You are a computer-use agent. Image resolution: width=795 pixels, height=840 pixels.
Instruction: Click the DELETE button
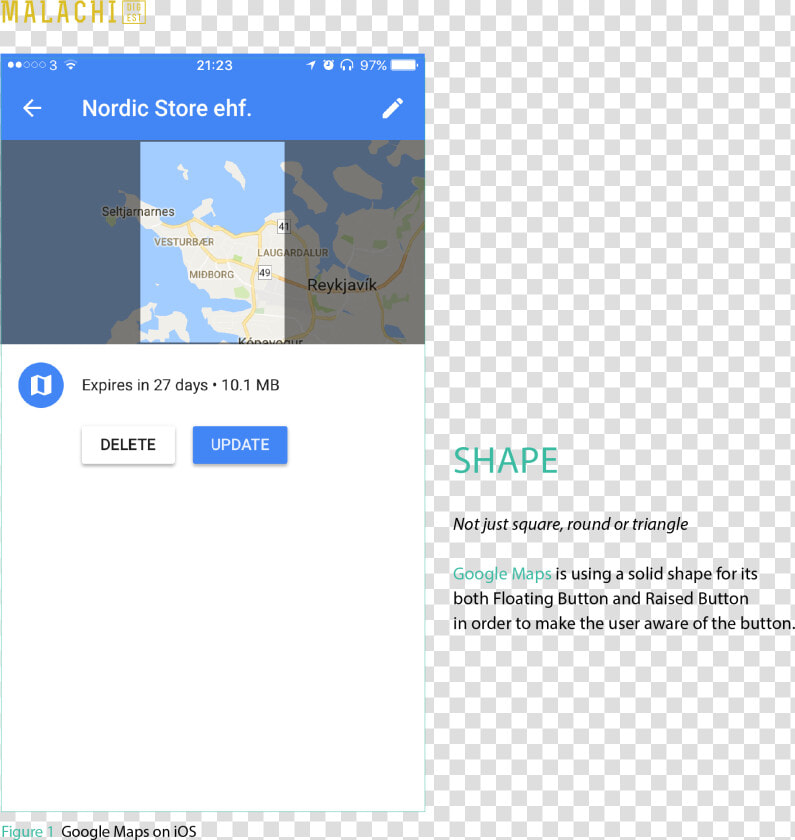coord(128,445)
